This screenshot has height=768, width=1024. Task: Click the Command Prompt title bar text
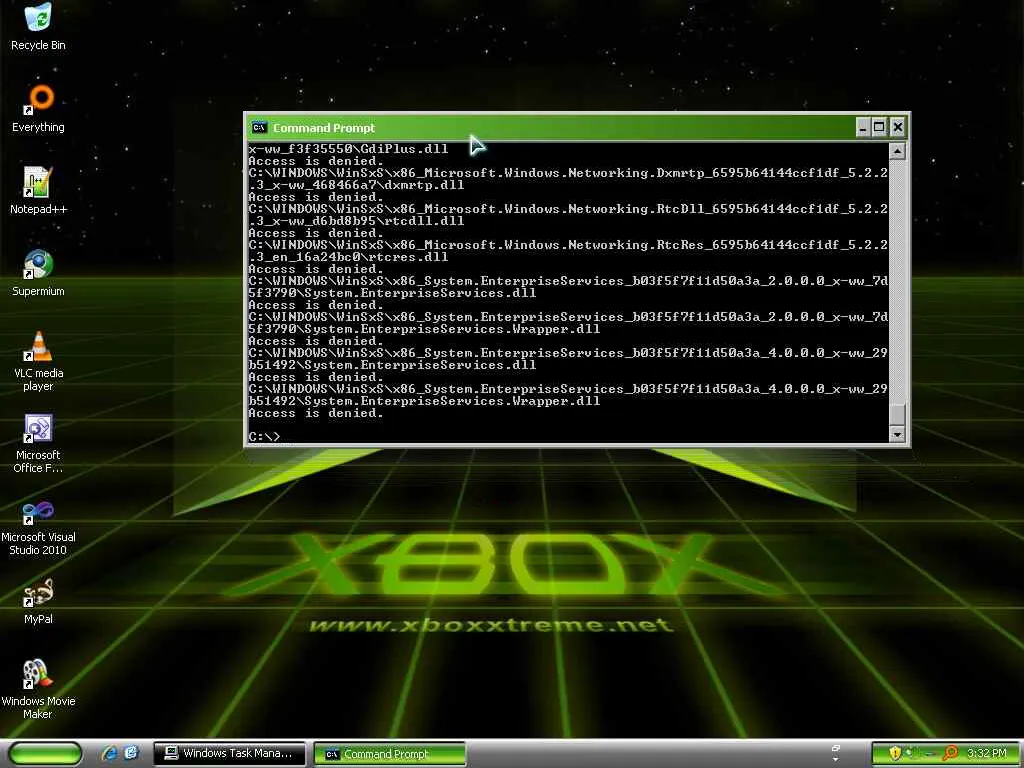click(324, 128)
